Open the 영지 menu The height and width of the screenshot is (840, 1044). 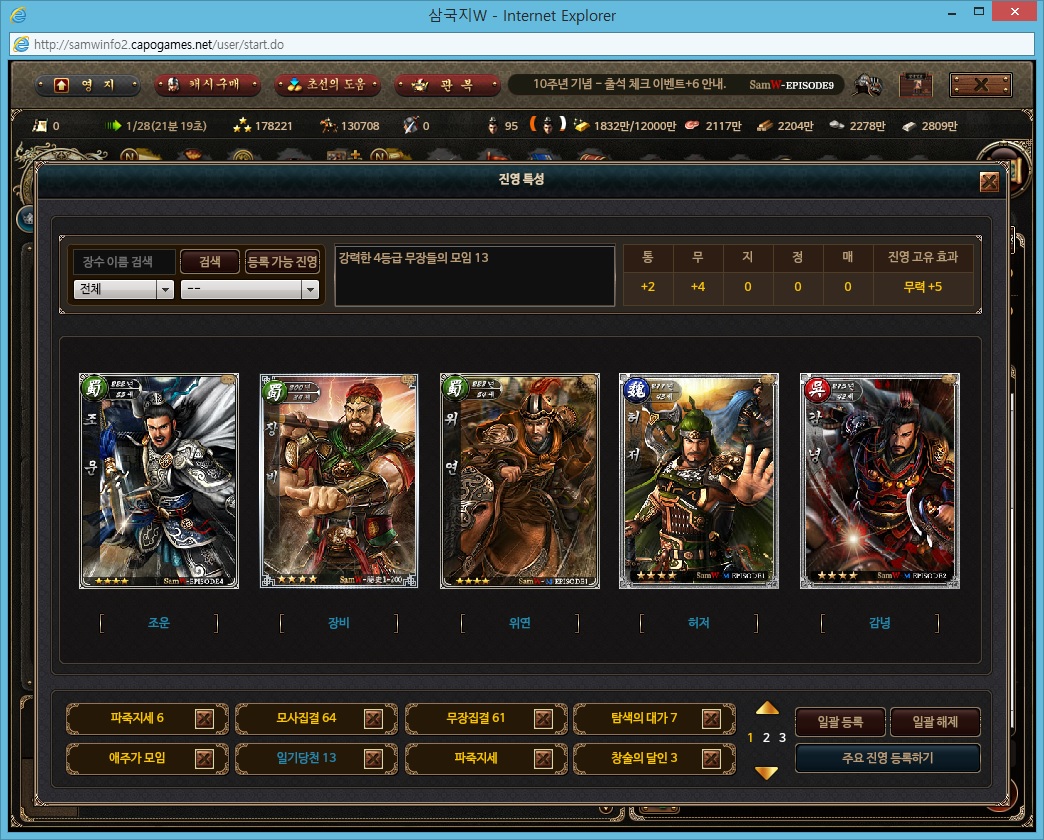(x=88, y=85)
